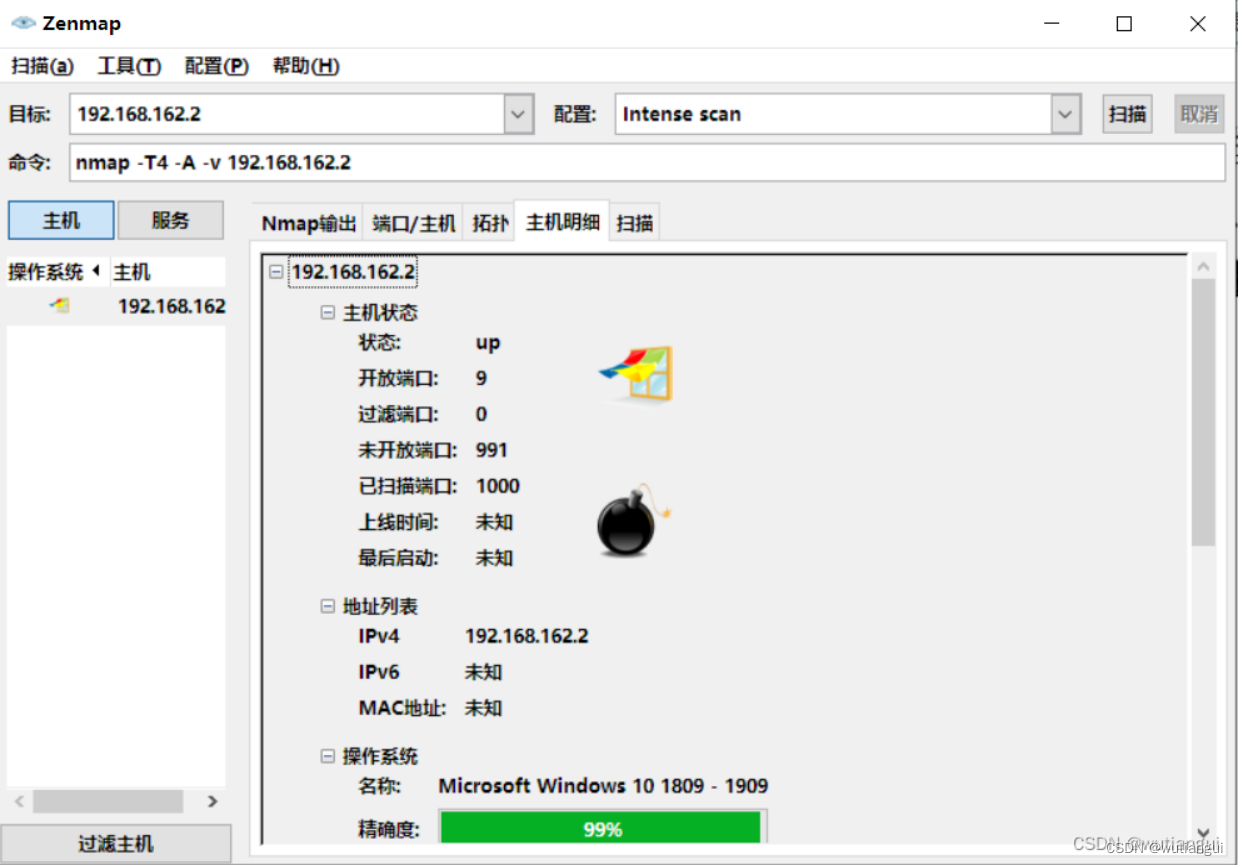Screen dimensions: 1238x865
Task: Click the 上线时间 label
Action: pos(399,522)
